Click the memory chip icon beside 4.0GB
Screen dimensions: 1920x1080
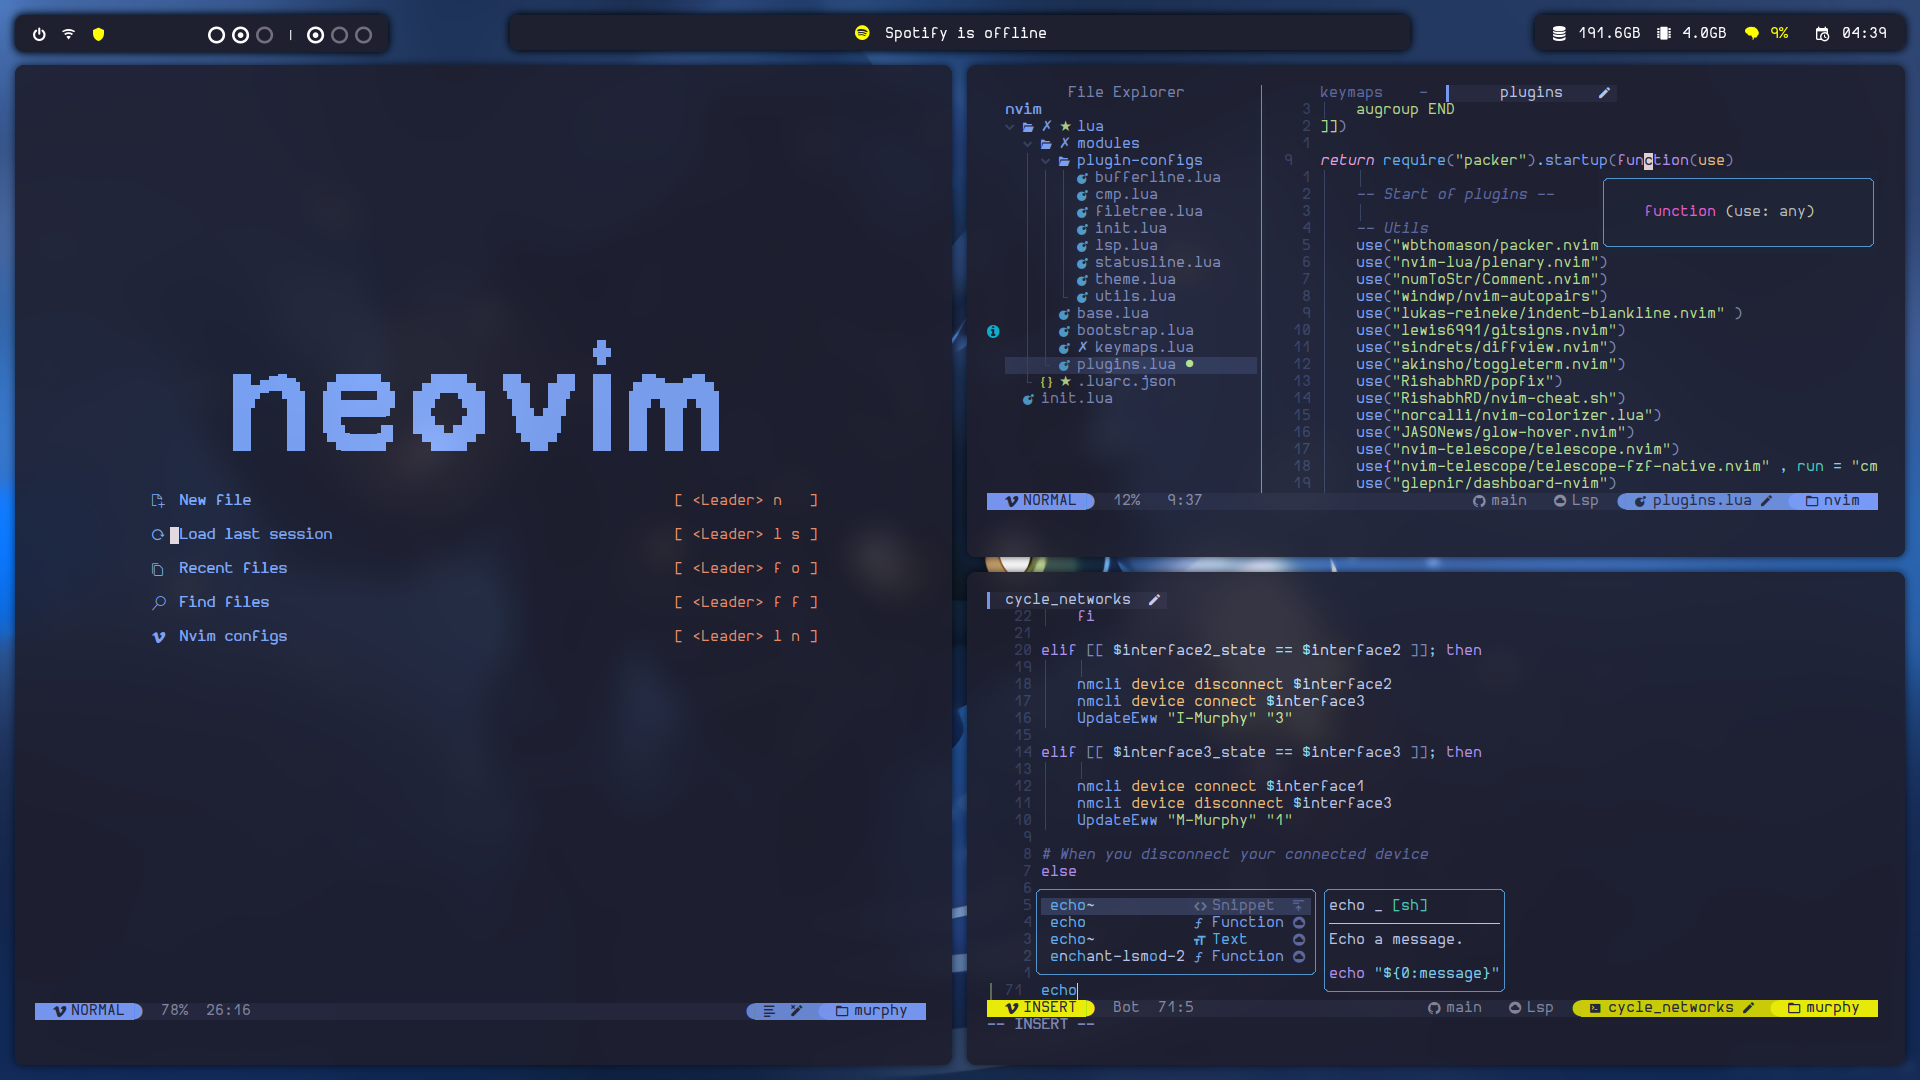[1663, 33]
